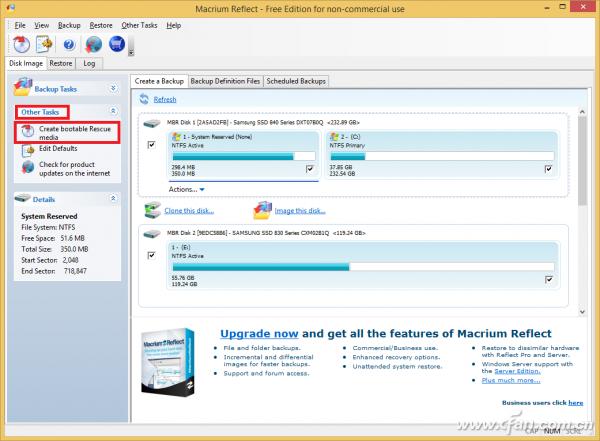Click the Business users here link
600x441 pixels.
coord(576,403)
